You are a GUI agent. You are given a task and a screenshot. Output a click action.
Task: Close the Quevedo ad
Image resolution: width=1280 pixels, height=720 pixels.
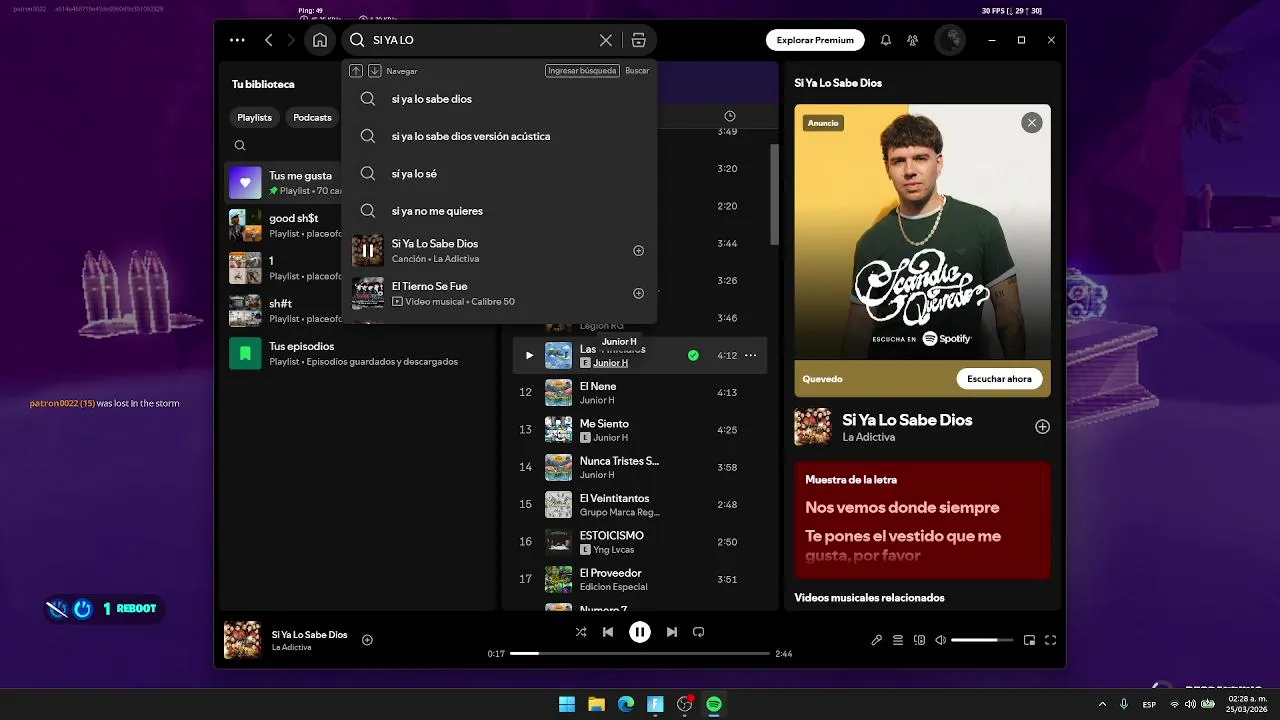click(x=1031, y=123)
